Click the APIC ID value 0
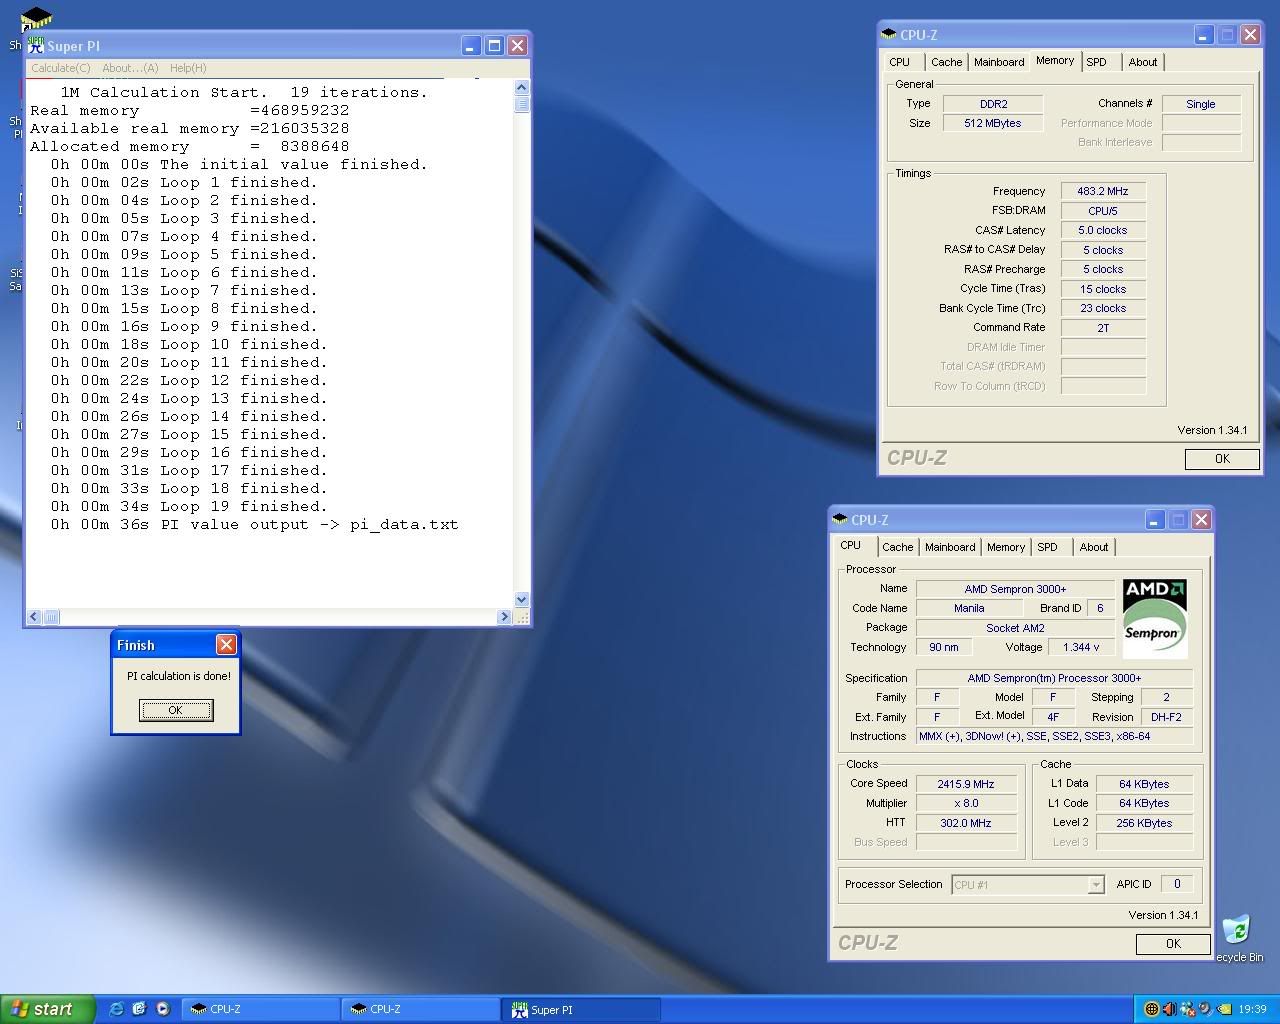The height and width of the screenshot is (1024, 1280). click(1177, 884)
